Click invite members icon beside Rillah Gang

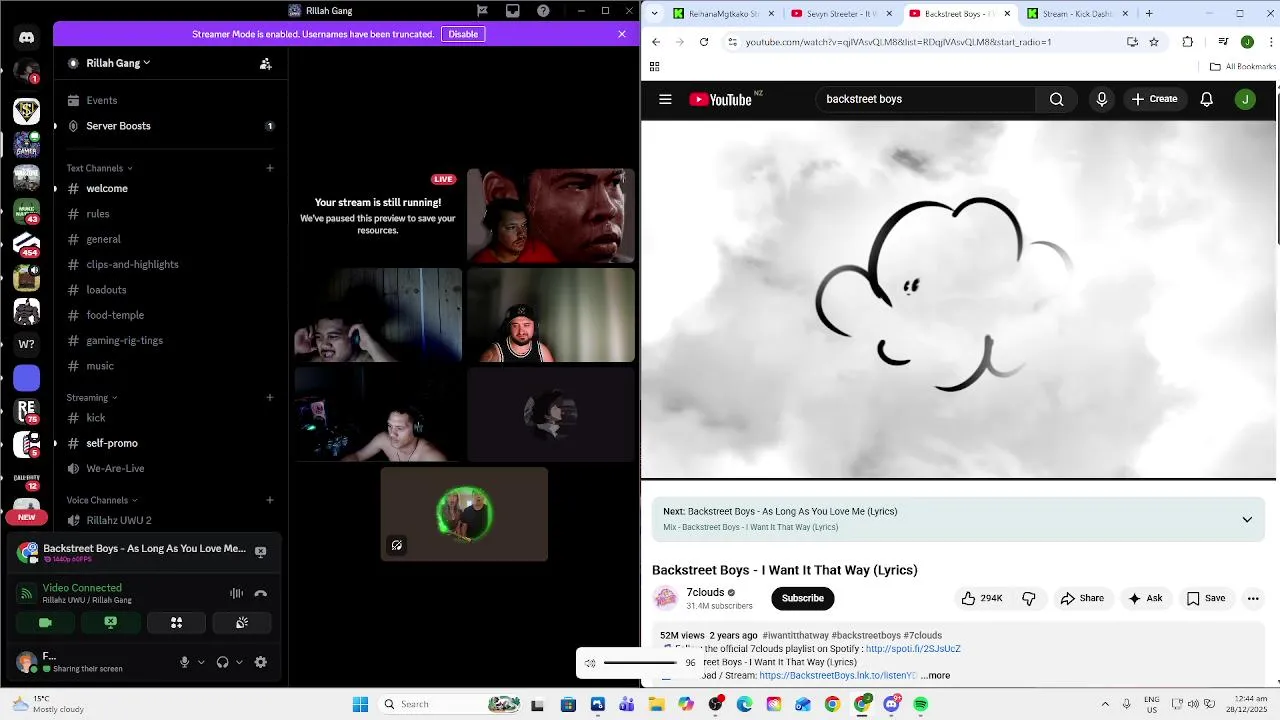point(265,63)
